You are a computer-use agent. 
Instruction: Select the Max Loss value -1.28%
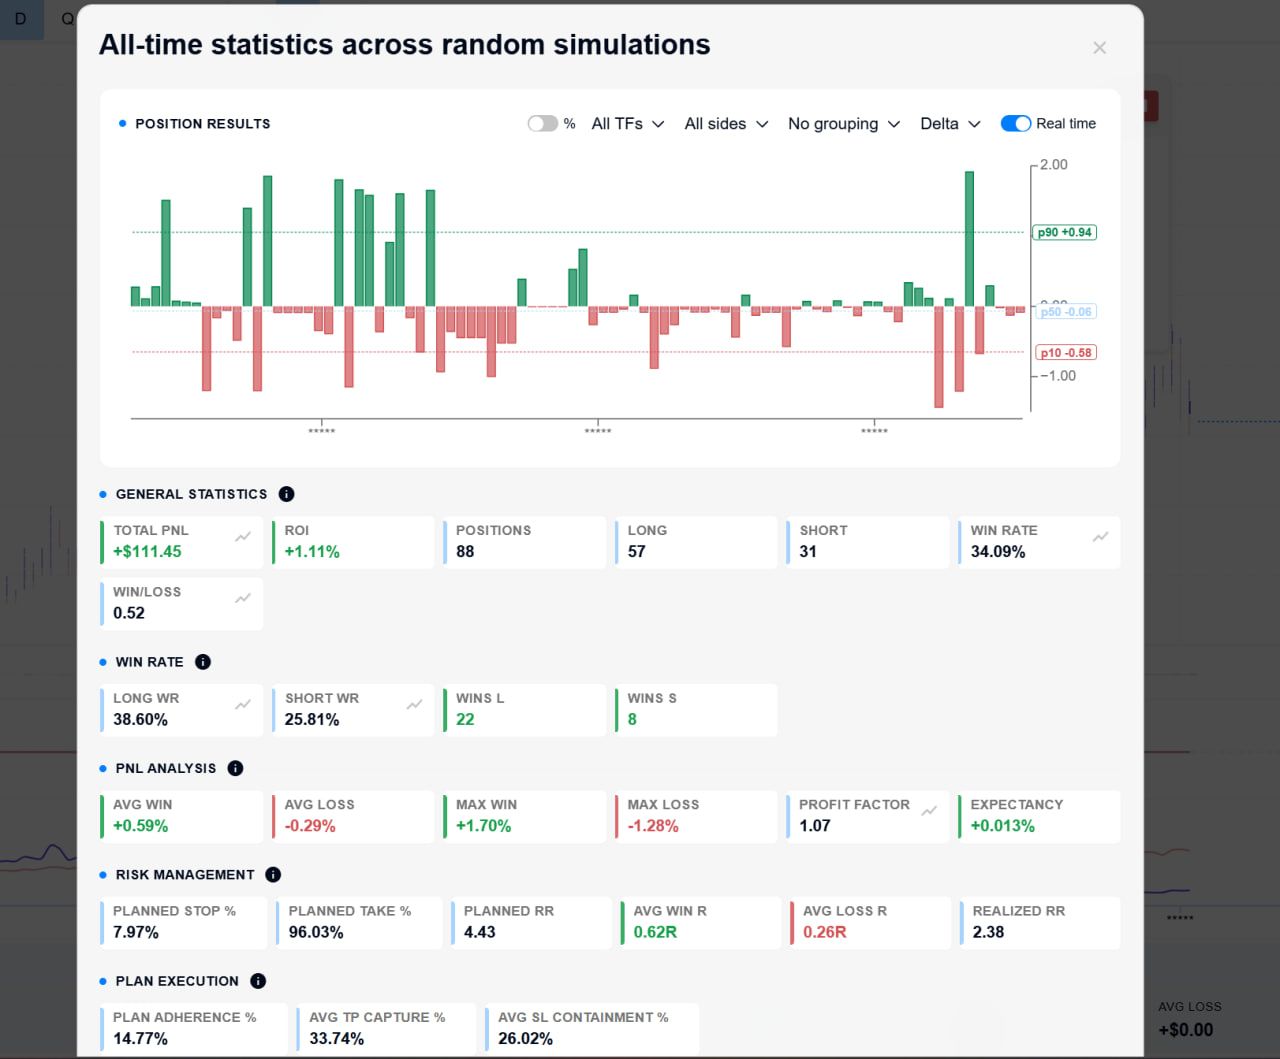click(x=653, y=826)
